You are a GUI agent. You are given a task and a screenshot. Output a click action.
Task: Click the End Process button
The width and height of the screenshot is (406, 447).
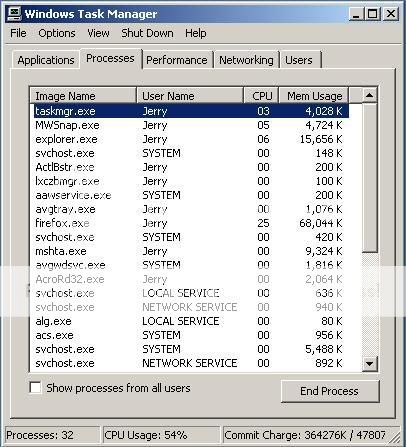click(x=329, y=391)
